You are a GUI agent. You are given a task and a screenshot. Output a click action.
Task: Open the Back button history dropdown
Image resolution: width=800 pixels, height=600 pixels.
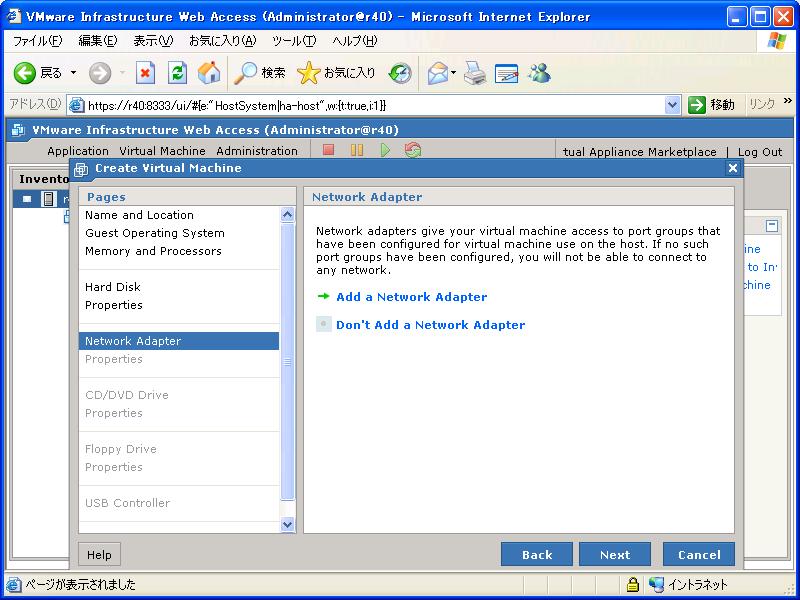pyautogui.click(x=73, y=73)
